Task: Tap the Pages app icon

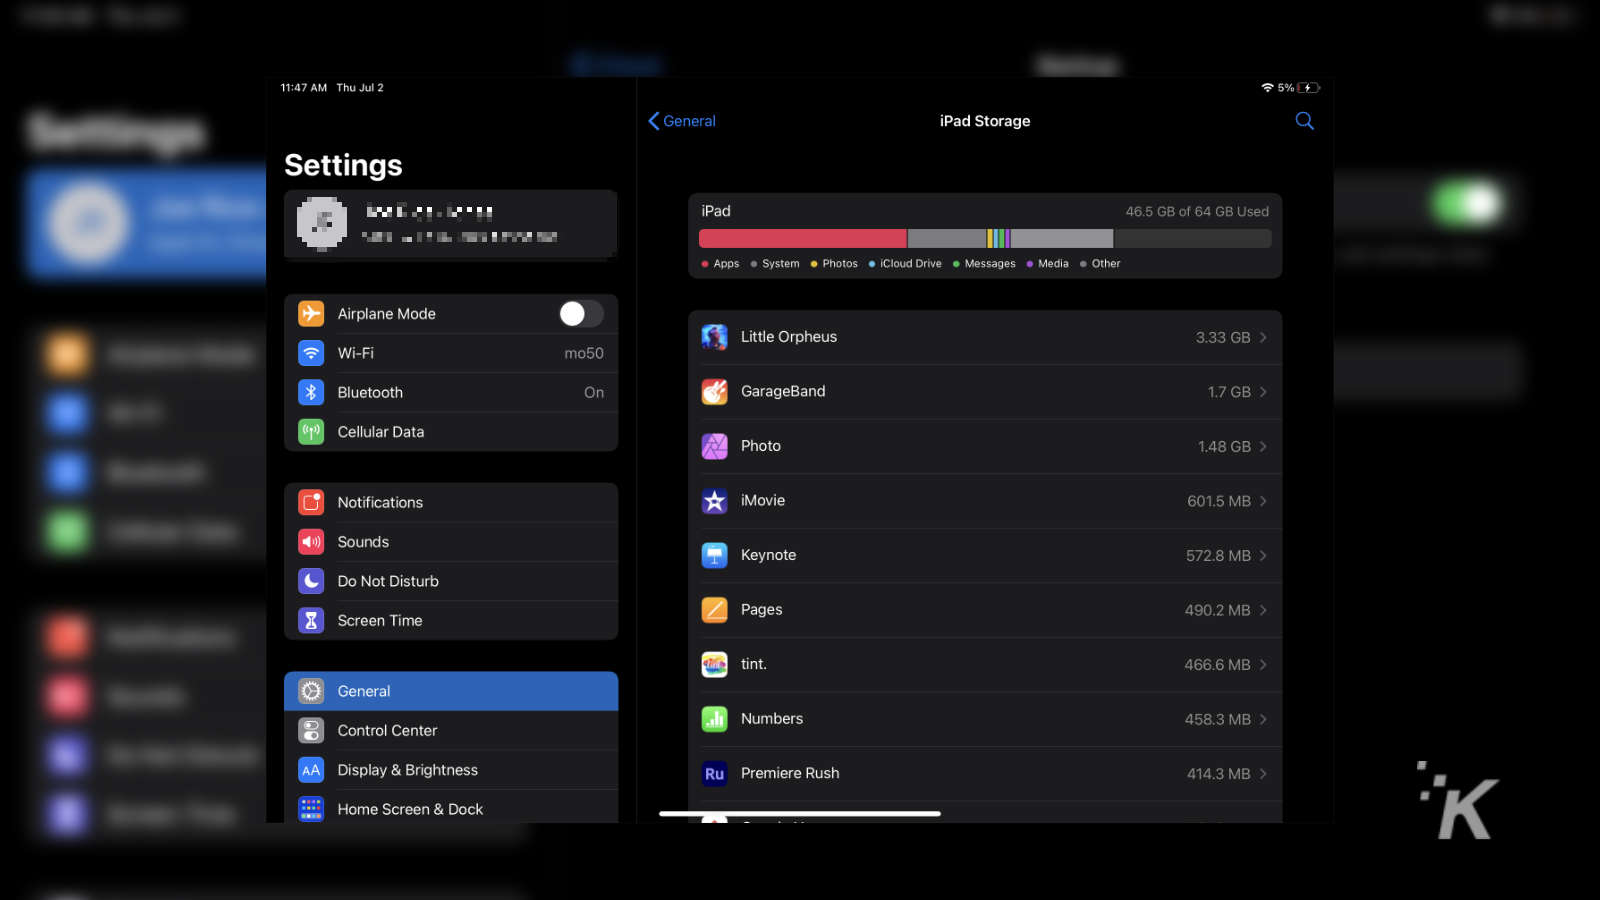Action: click(x=714, y=610)
